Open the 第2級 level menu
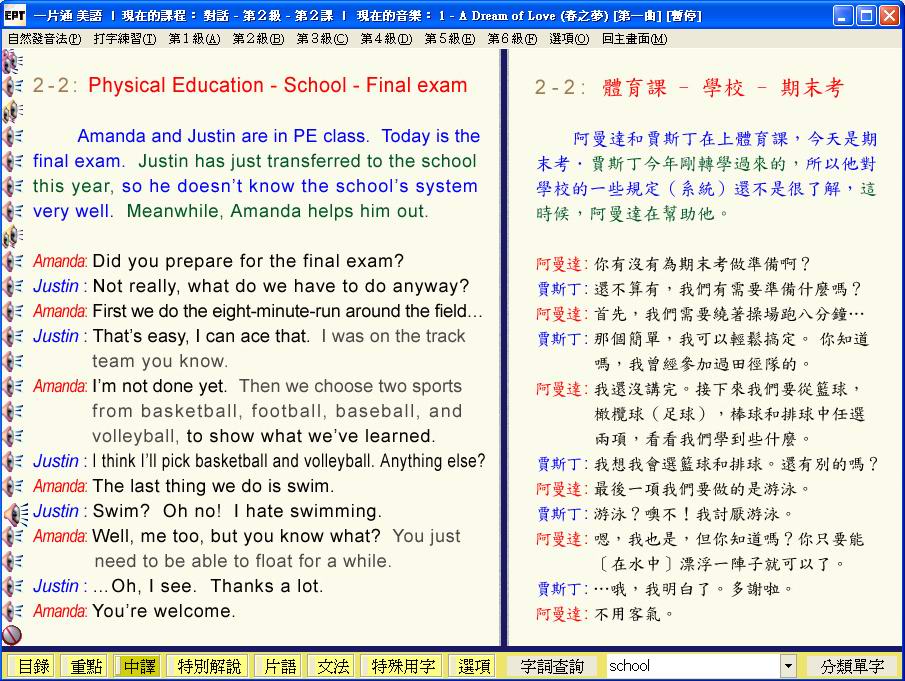Image resolution: width=905 pixels, height=681 pixels. [257, 39]
